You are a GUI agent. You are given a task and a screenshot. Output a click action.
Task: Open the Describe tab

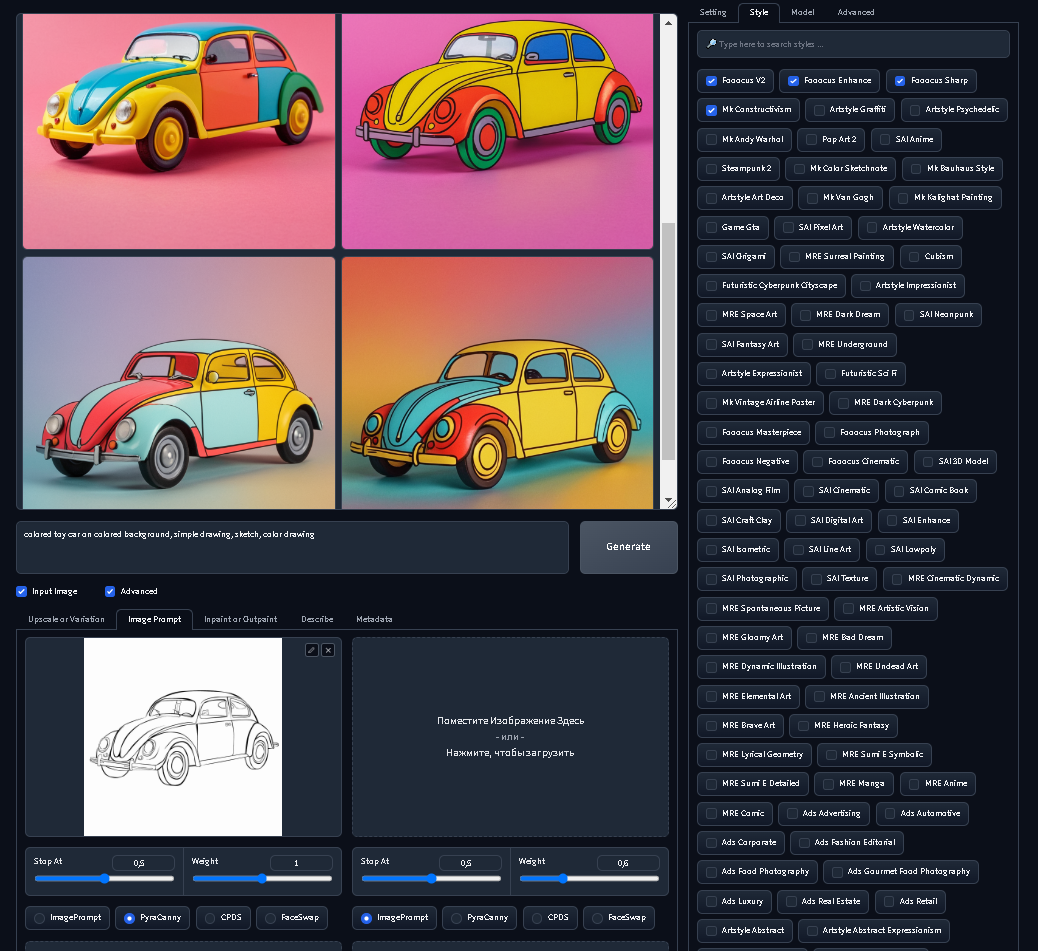(317, 619)
